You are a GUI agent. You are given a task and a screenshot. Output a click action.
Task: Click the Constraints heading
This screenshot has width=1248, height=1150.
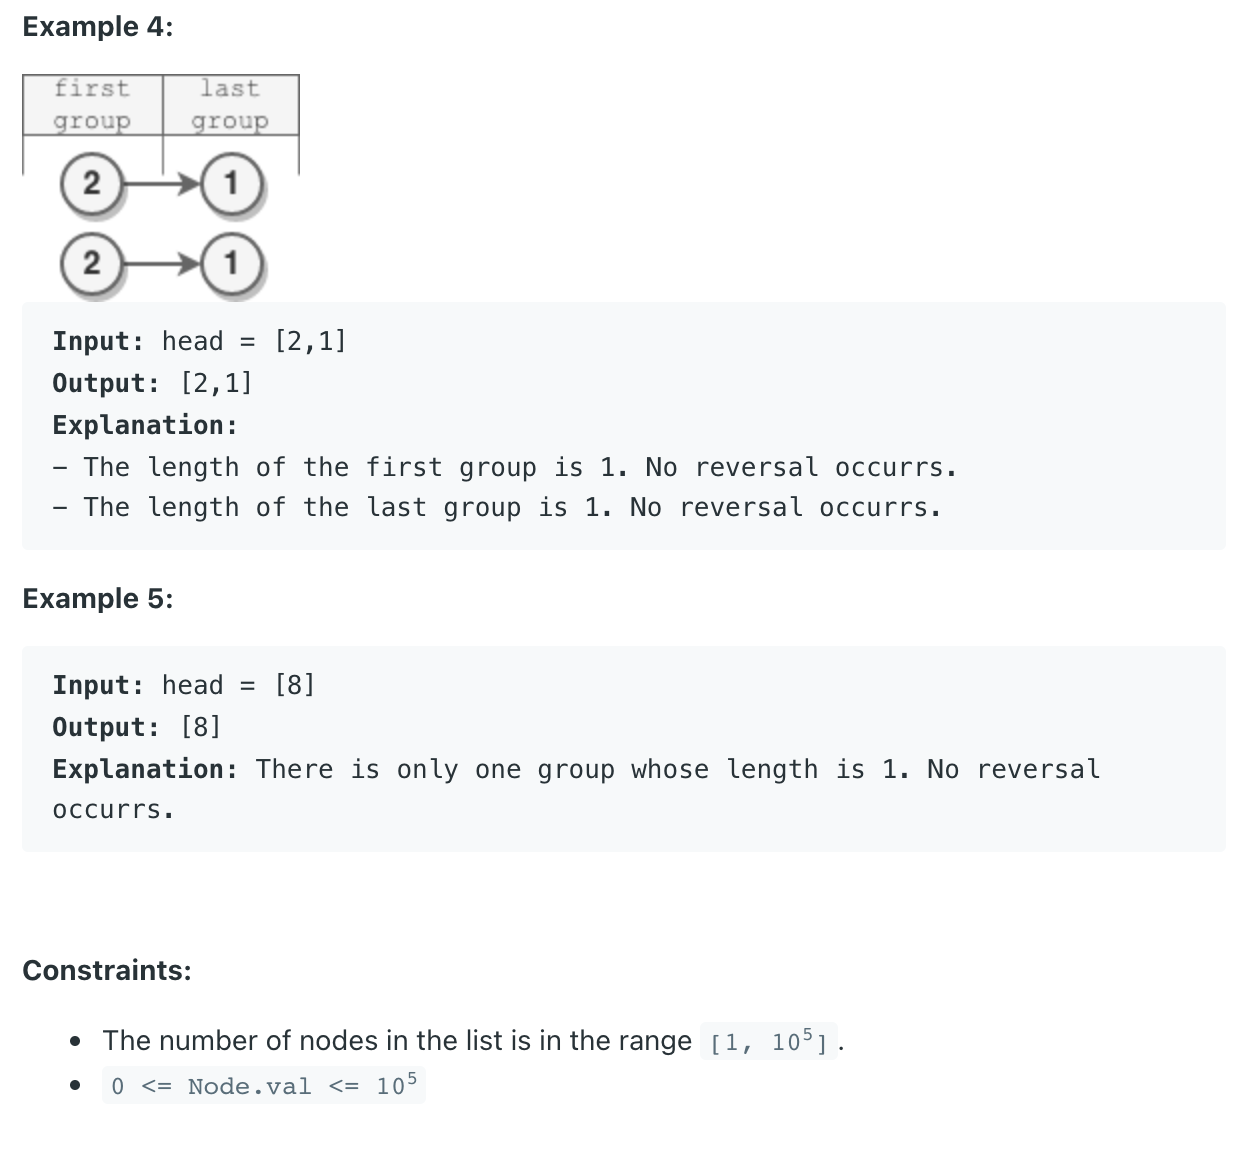tap(107, 971)
